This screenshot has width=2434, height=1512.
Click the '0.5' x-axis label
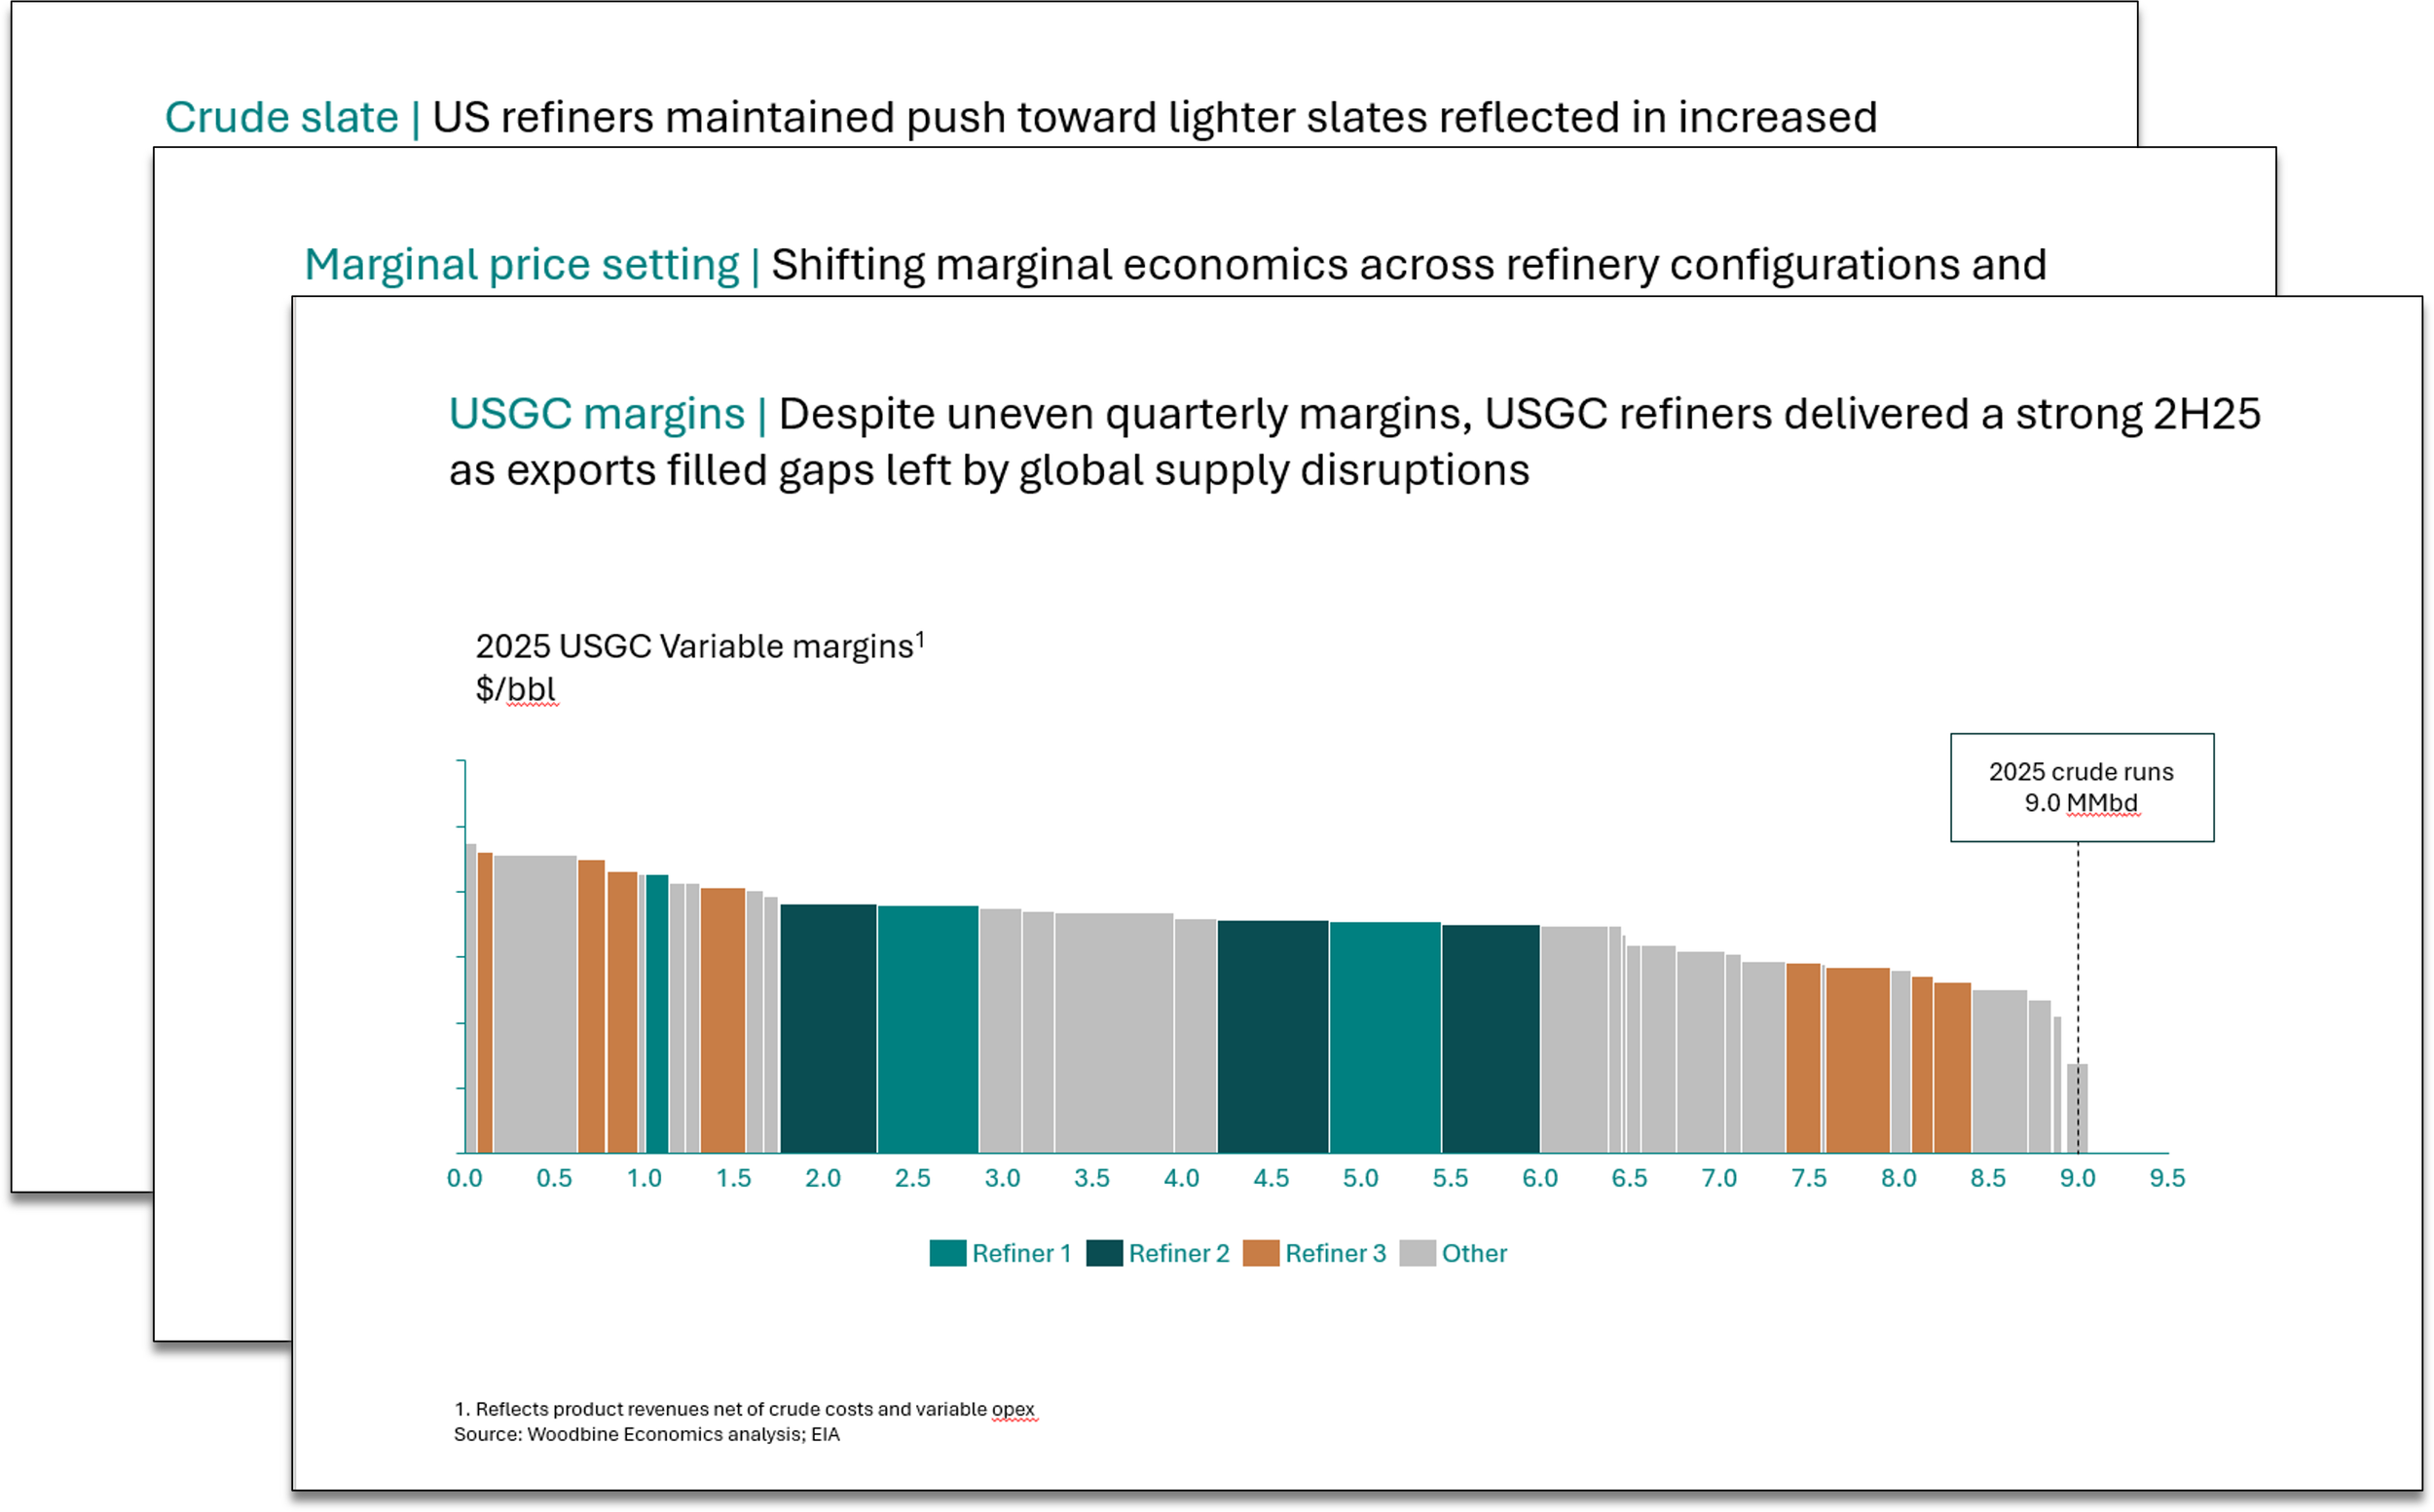(x=555, y=1179)
